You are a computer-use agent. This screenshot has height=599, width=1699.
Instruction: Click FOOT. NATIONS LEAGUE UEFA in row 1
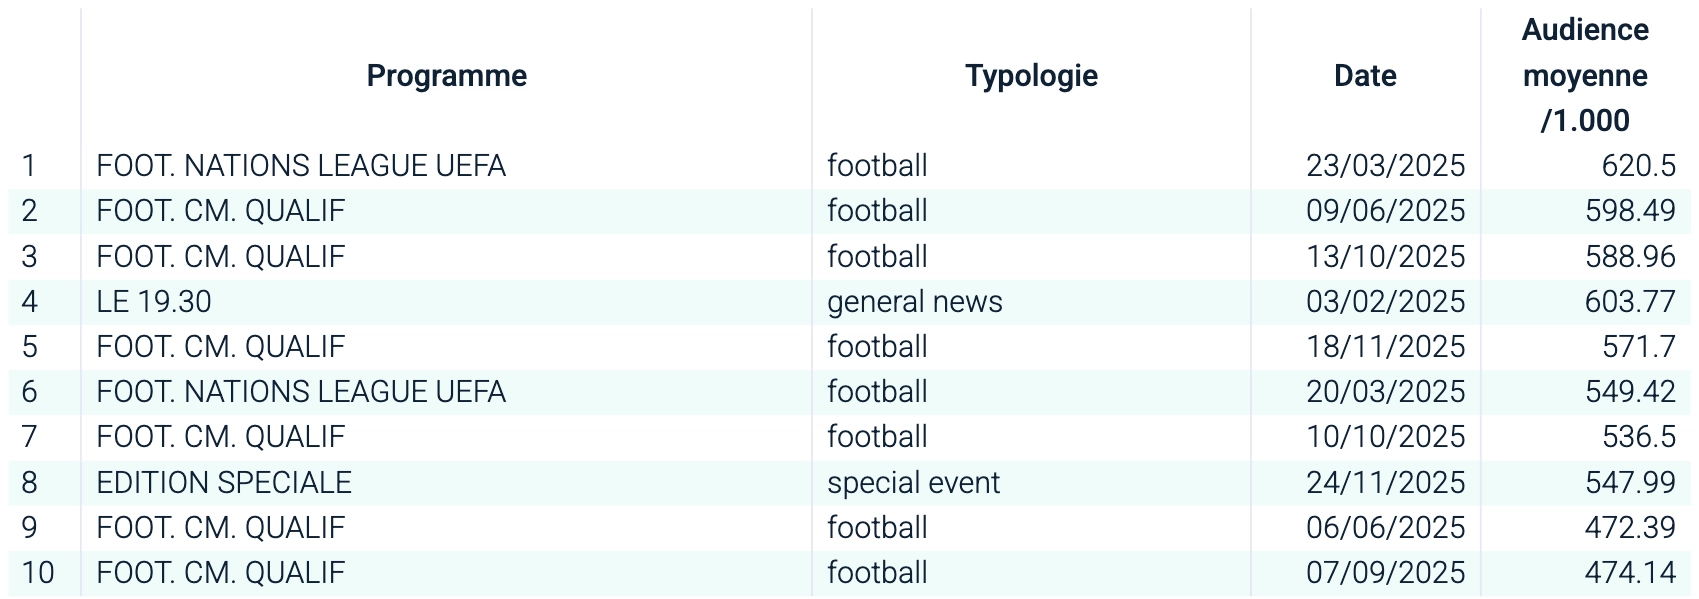pyautogui.click(x=301, y=166)
